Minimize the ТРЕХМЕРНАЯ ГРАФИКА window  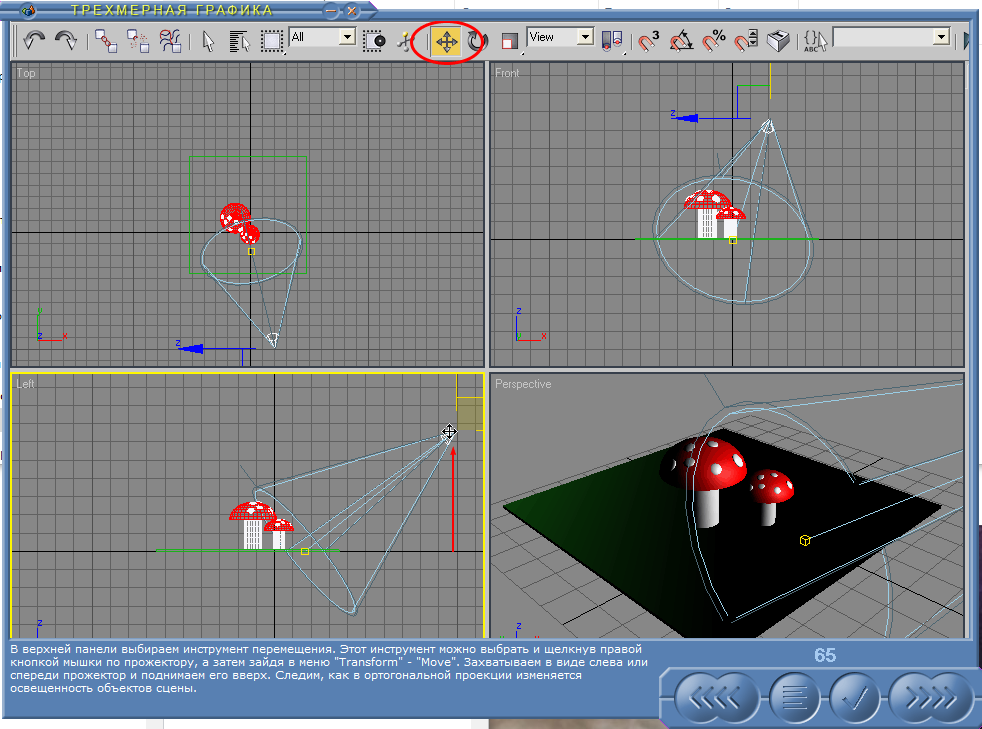(331, 11)
